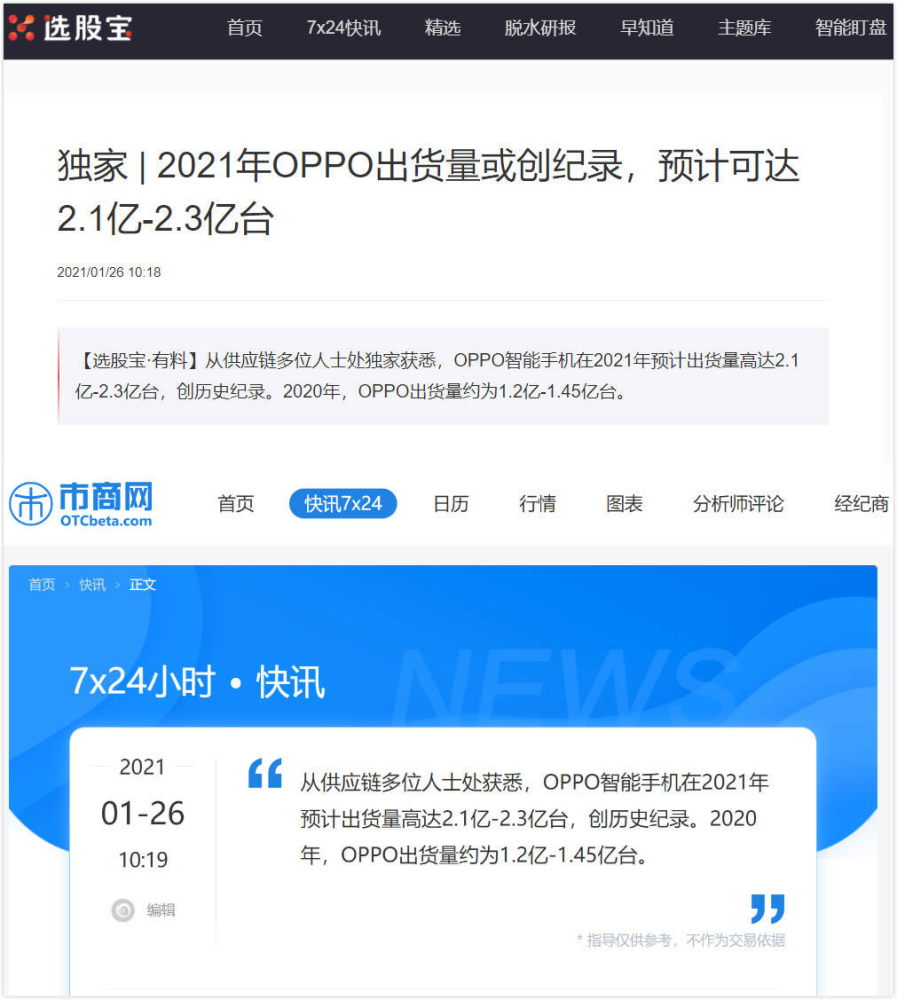Viewport: 897px width, 1000px height.
Task: Open the 脱水研报 page
Action: [x=540, y=28]
